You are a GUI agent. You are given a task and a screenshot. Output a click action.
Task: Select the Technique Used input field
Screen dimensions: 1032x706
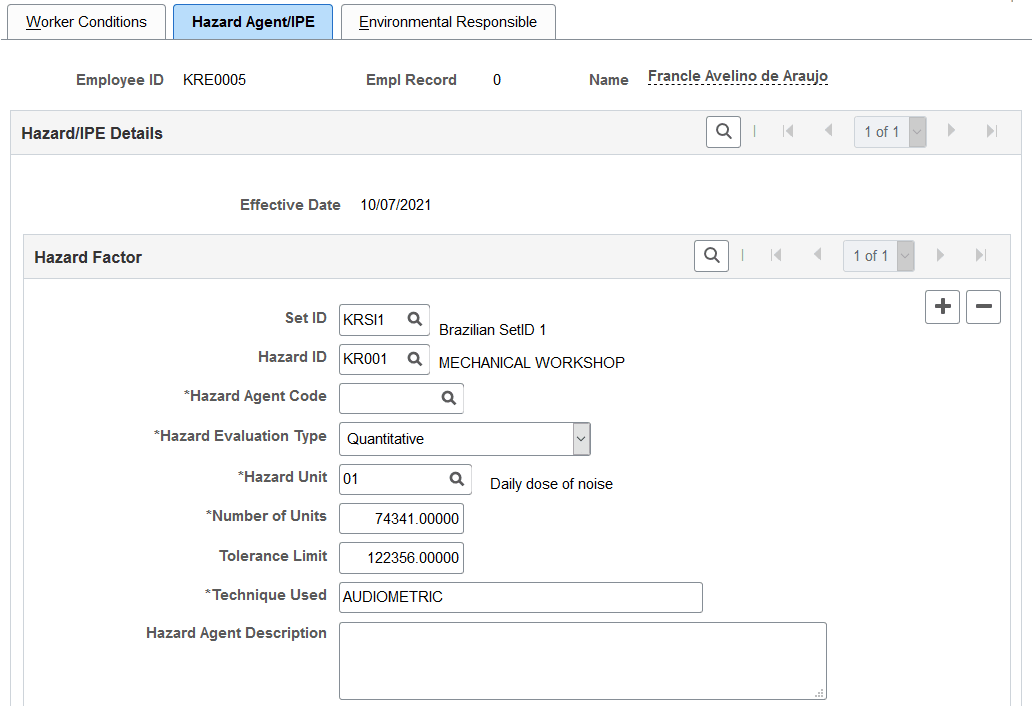[x=520, y=597]
